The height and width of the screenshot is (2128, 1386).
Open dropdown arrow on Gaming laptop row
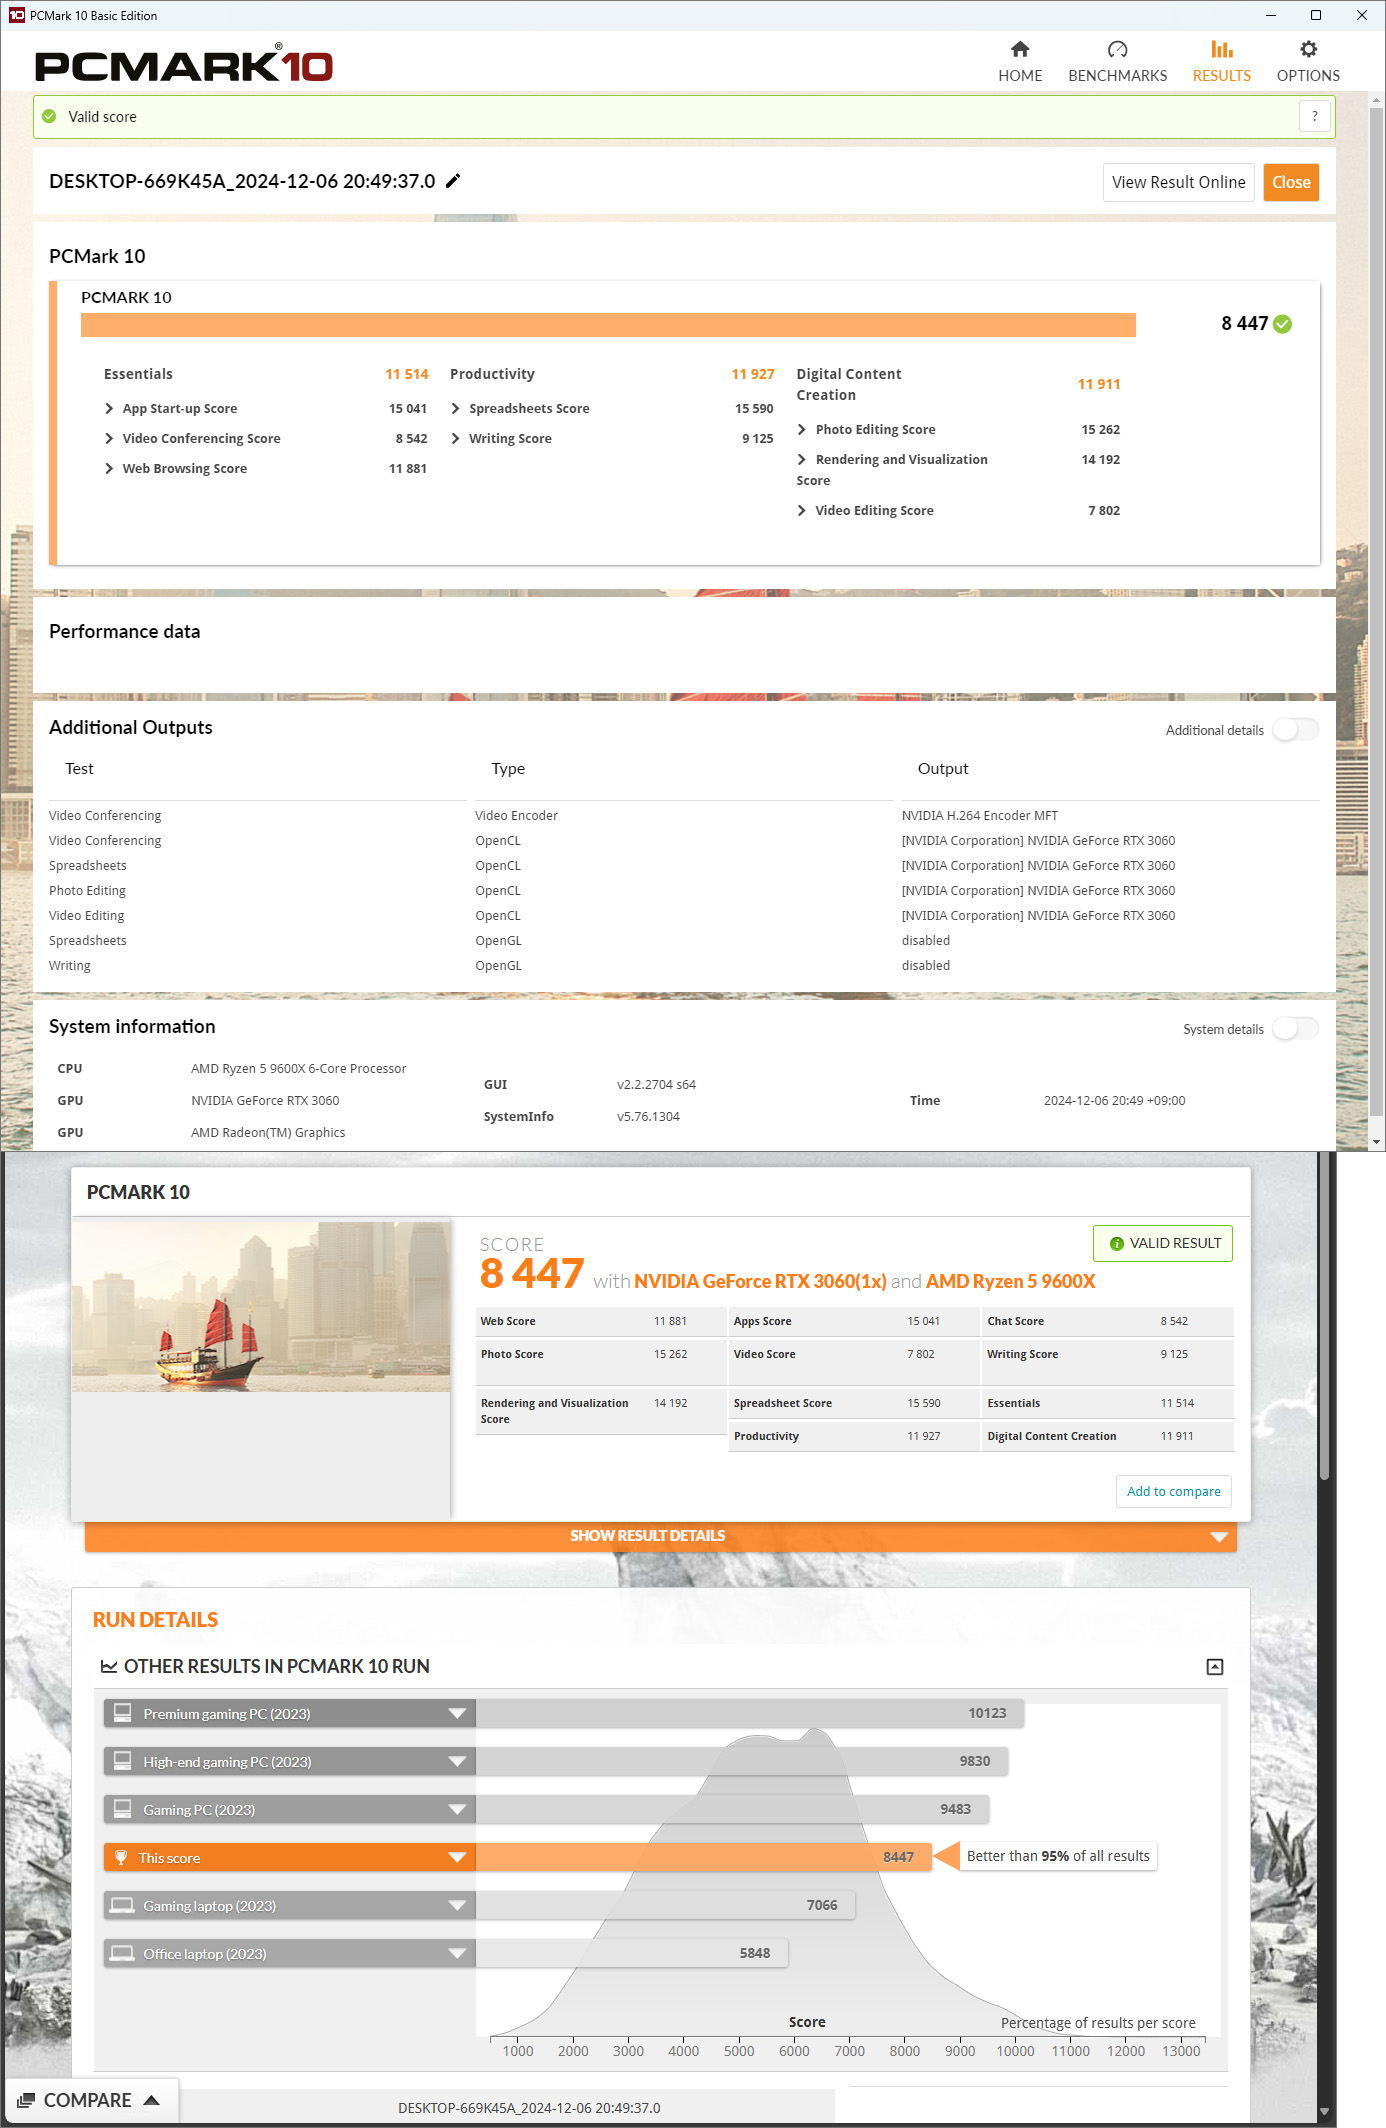pos(457,1905)
